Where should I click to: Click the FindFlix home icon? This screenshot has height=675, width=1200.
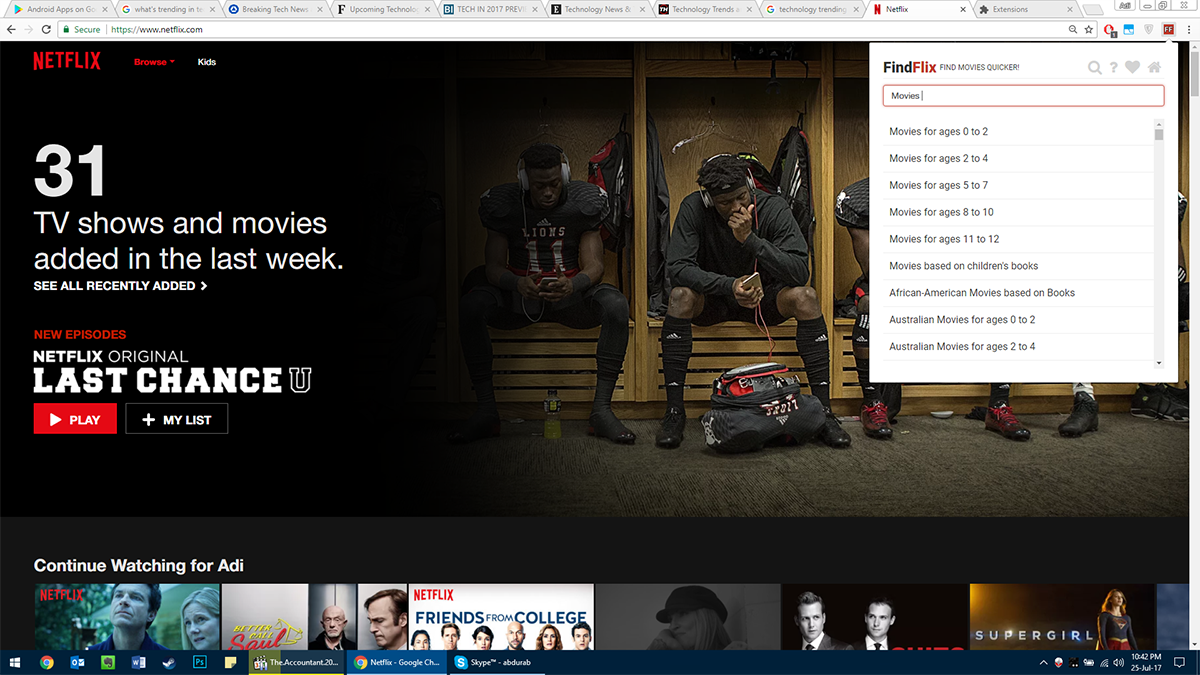tap(1155, 67)
